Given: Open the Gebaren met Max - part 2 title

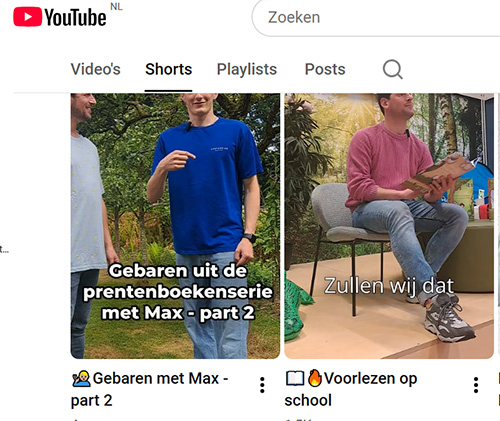Looking at the screenshot, I should 150,389.
